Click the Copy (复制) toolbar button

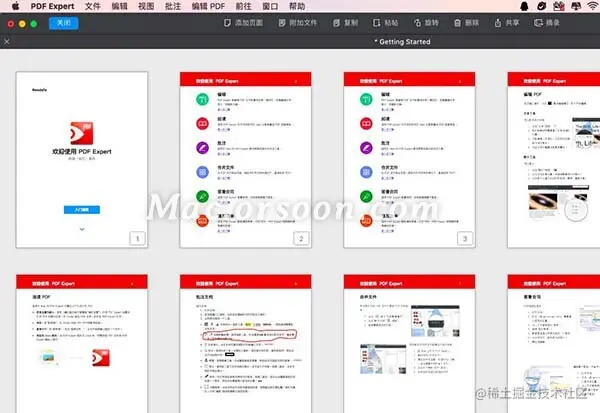(345, 23)
